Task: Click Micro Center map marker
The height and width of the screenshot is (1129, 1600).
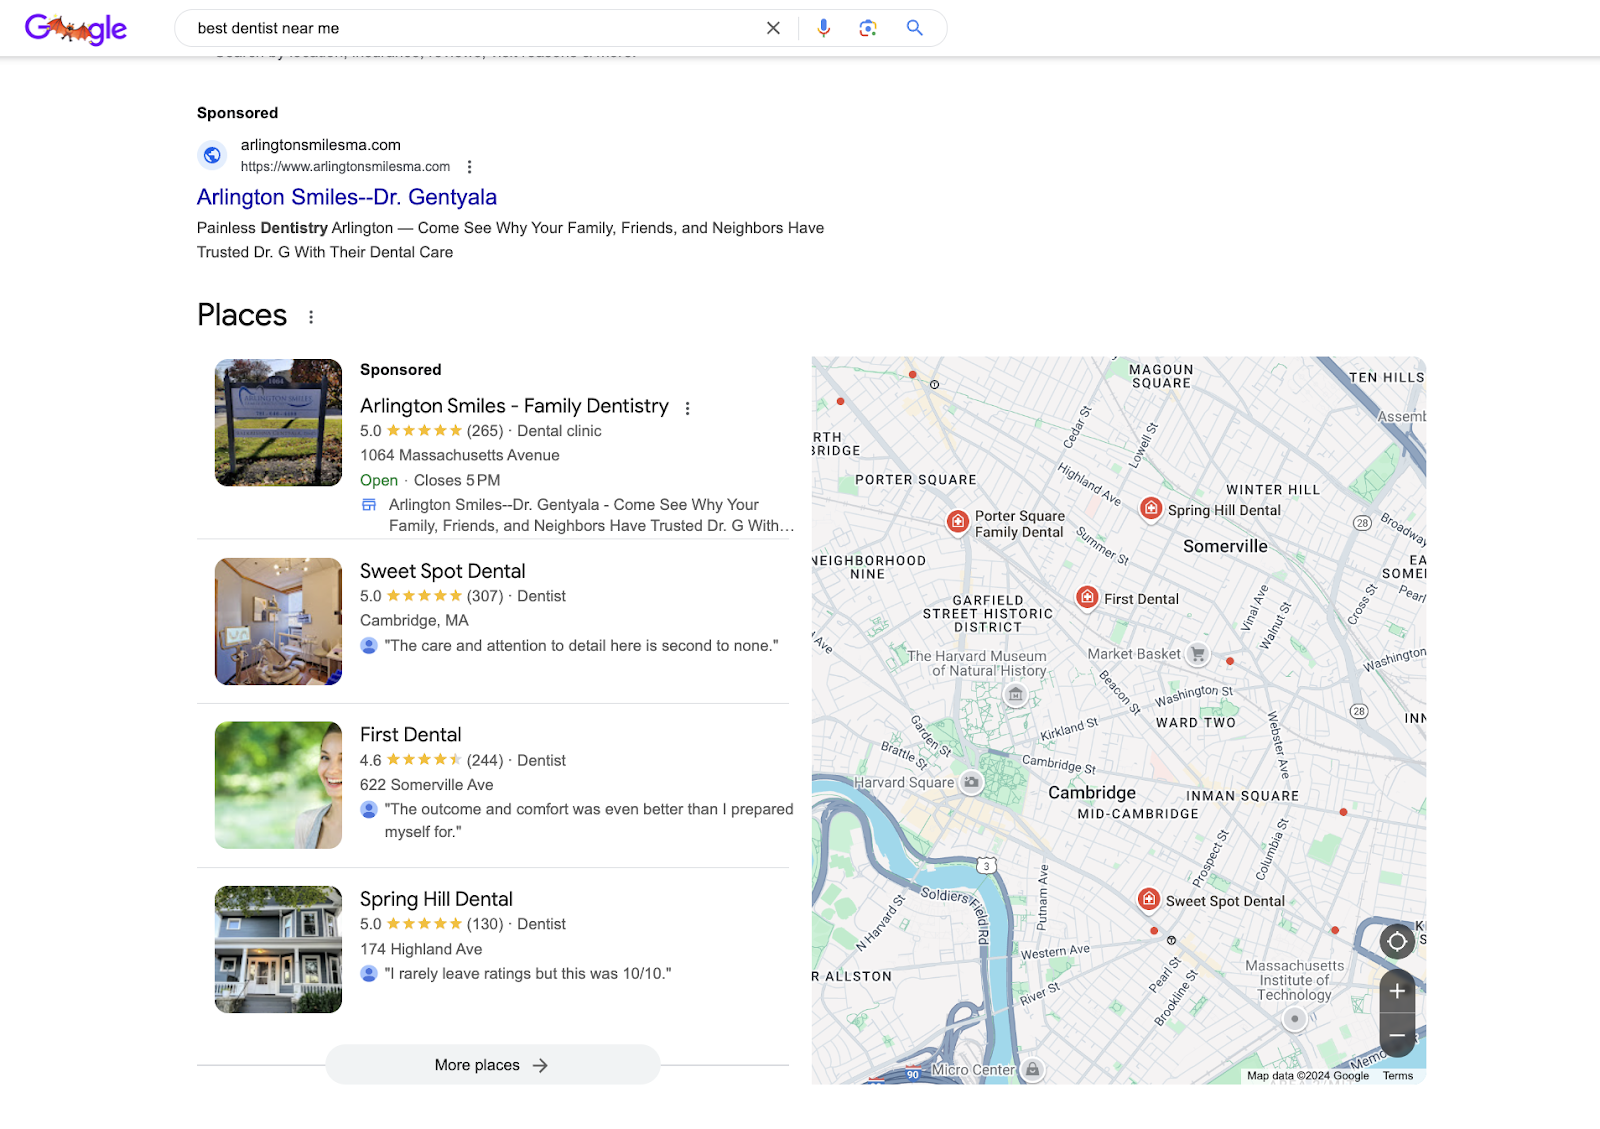Action: (x=1033, y=1070)
